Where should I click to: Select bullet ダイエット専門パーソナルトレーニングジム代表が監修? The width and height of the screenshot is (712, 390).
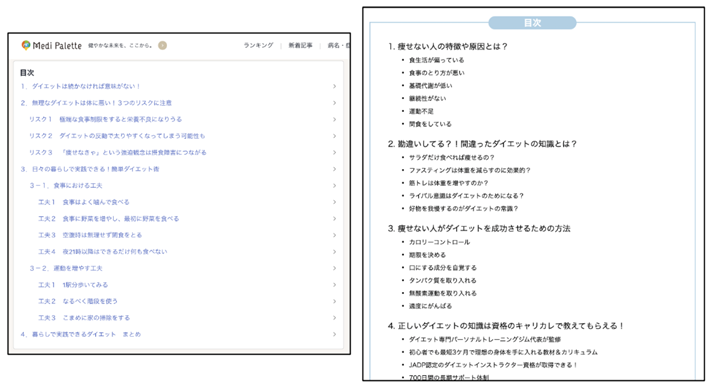(x=485, y=339)
